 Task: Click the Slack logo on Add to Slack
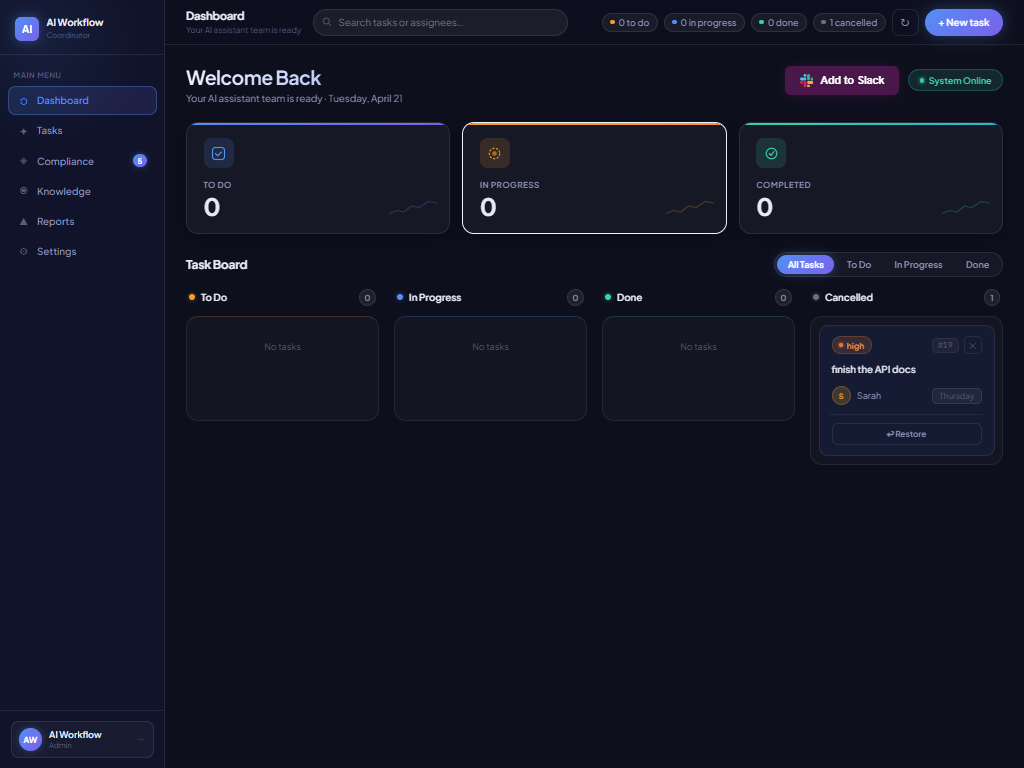click(x=804, y=80)
